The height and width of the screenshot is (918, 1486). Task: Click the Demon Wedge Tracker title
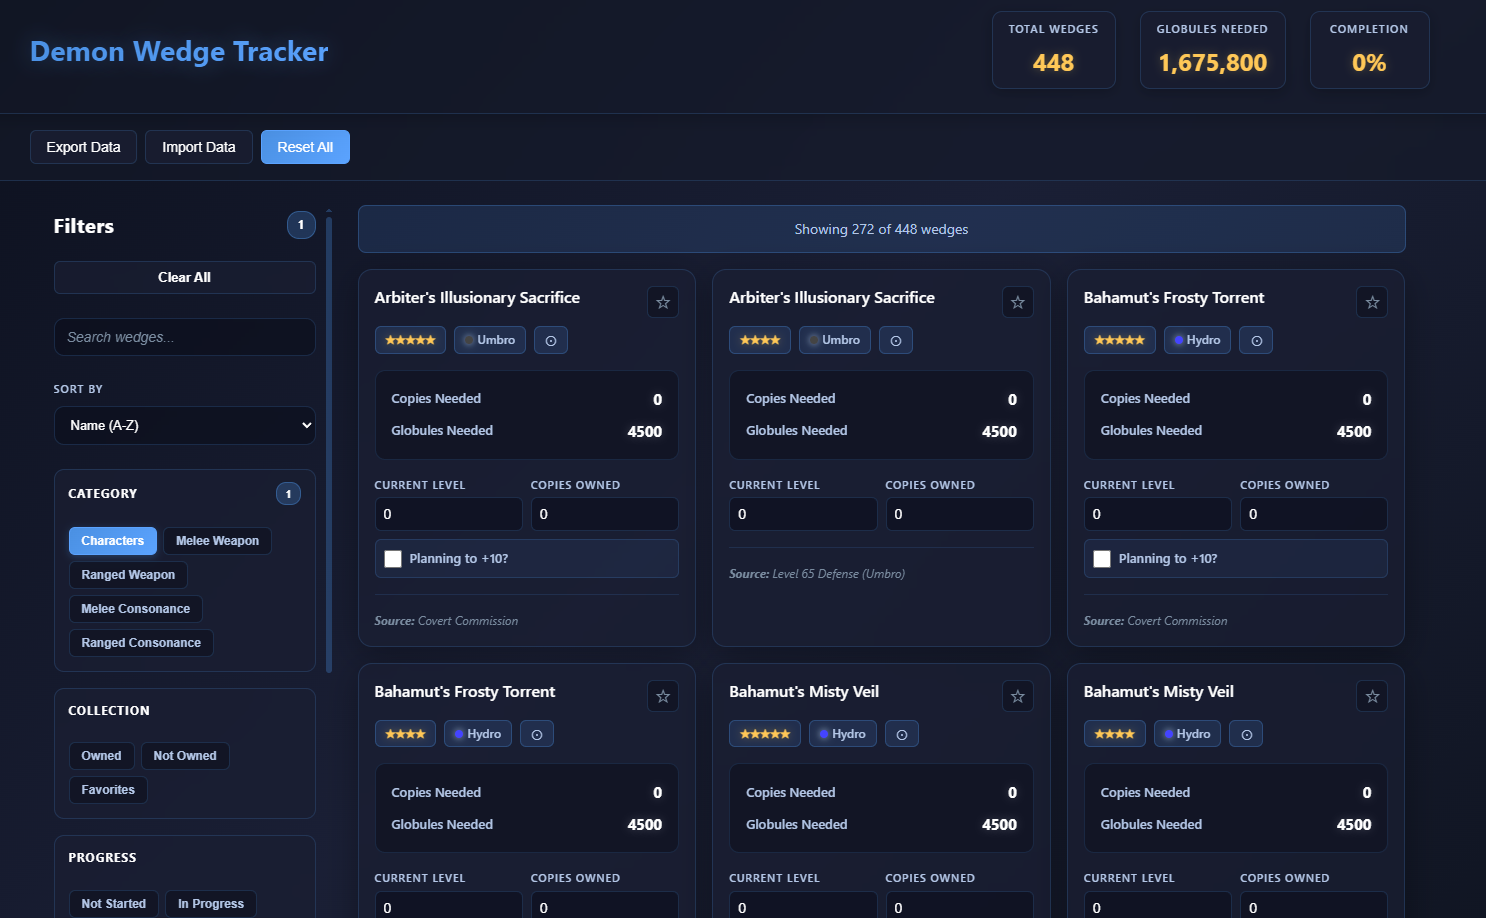coord(179,51)
